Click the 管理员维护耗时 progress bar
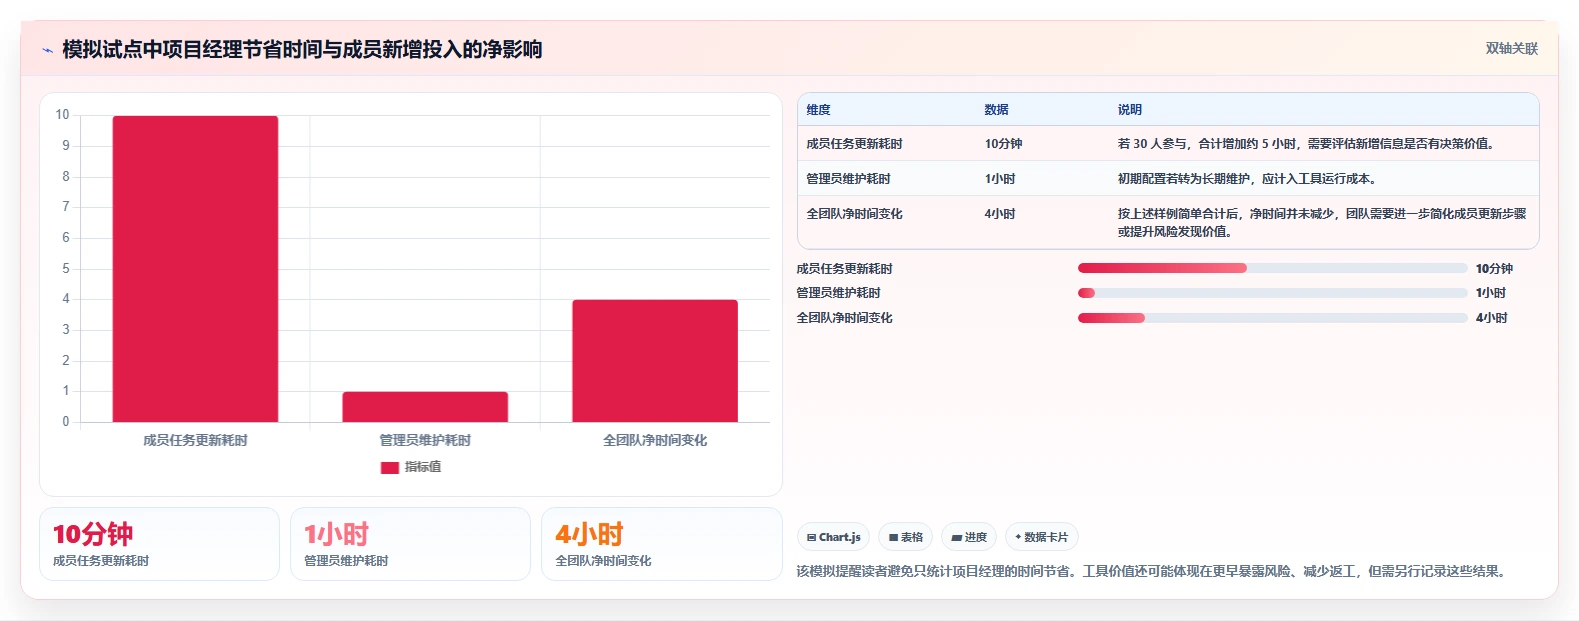The height and width of the screenshot is (621, 1579). pyautogui.click(x=1272, y=293)
